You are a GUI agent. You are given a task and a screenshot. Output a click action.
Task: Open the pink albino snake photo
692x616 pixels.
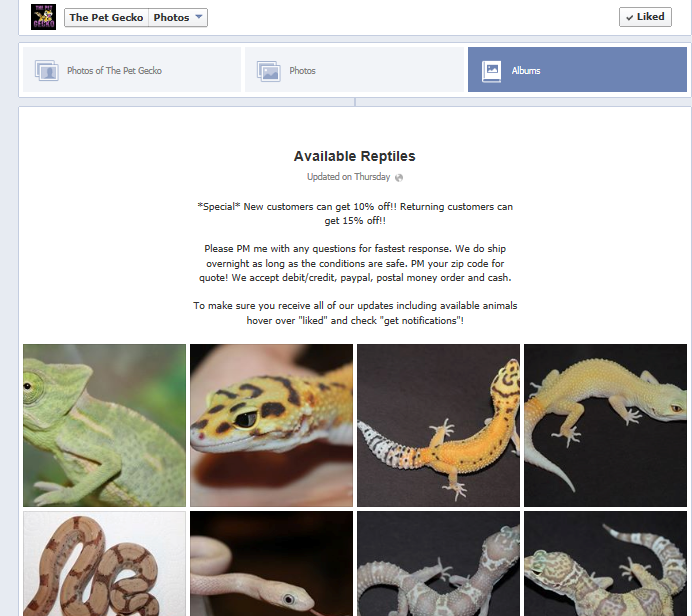[x=271, y=563]
